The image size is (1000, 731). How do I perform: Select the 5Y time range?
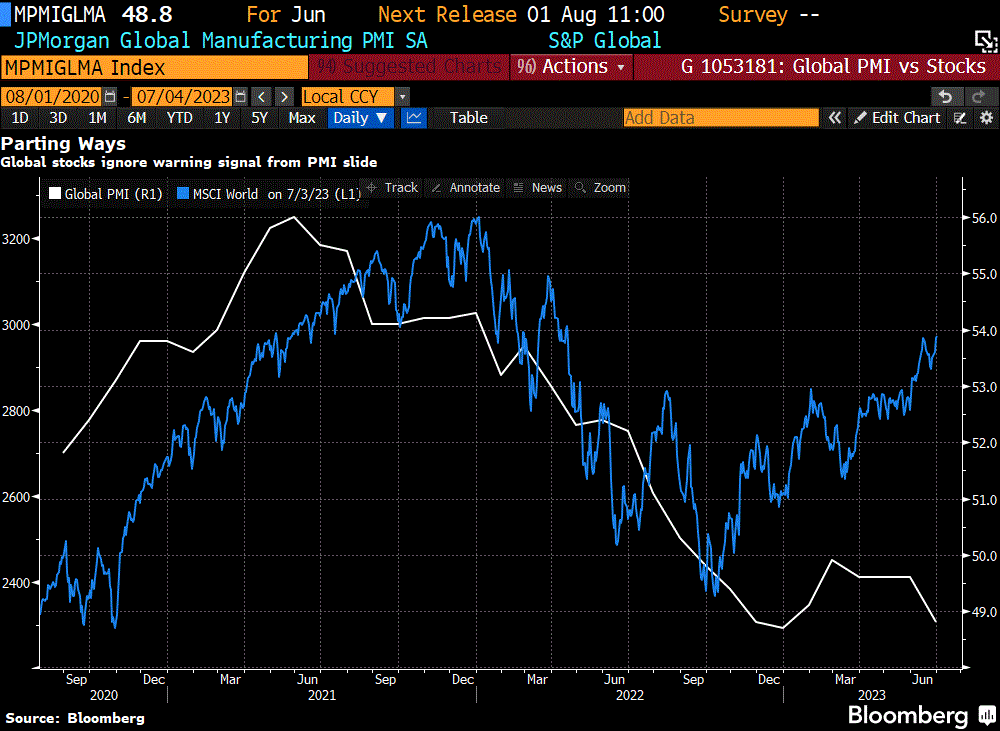click(260, 118)
